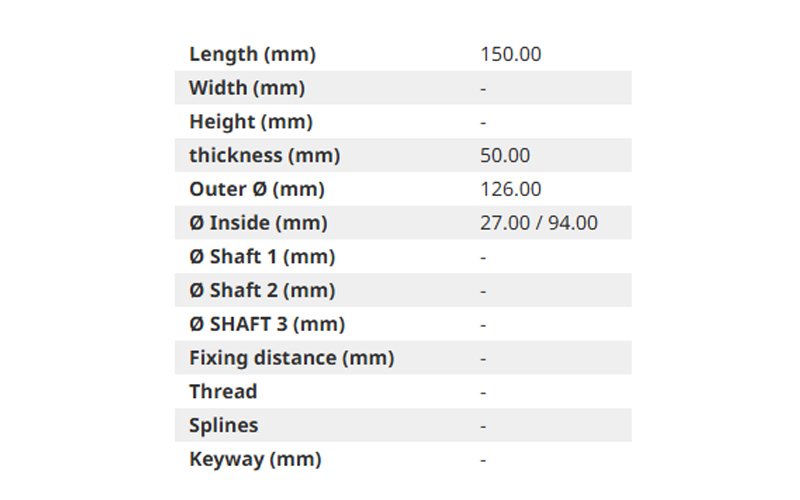Click the dash value in Thread row
The width and height of the screenshot is (800, 500).
[x=483, y=392]
